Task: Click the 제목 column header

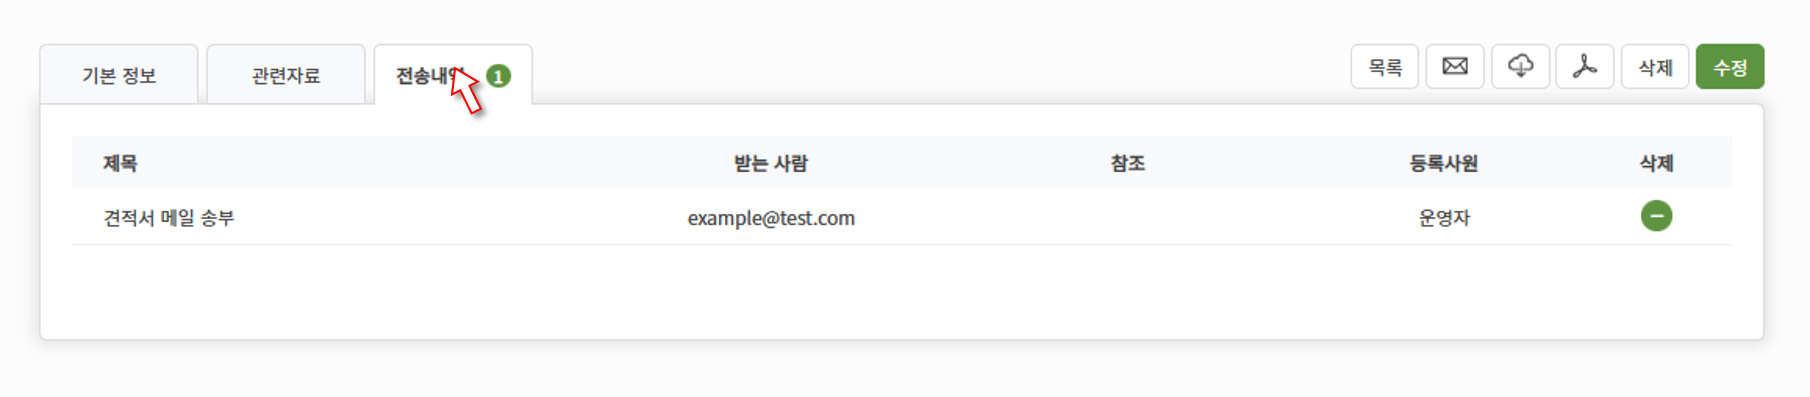Action: 120,163
